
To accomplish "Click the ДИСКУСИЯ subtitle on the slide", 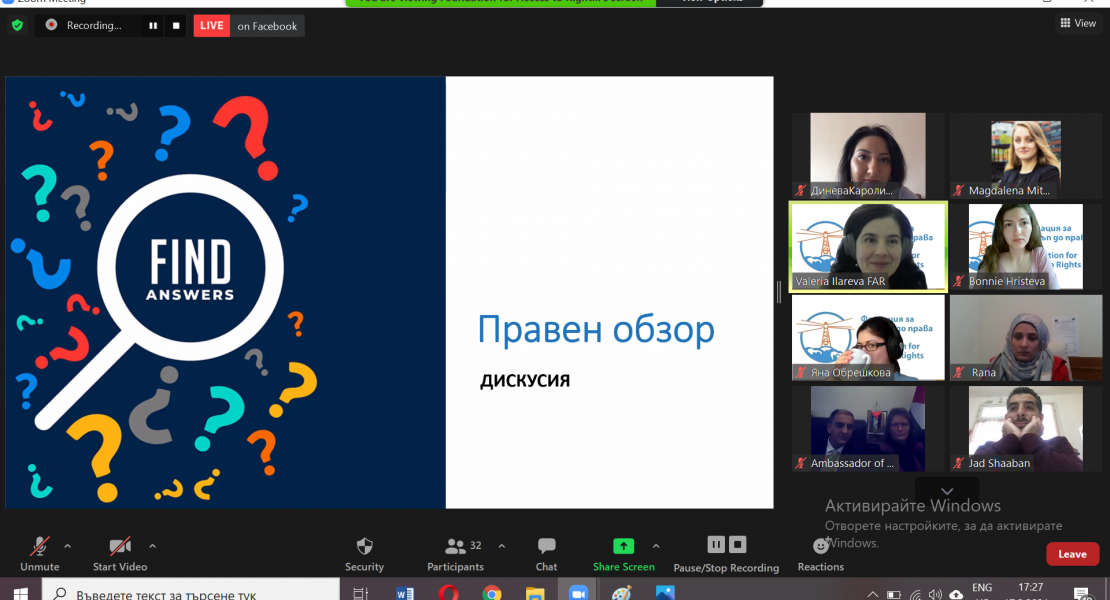I will point(525,381).
